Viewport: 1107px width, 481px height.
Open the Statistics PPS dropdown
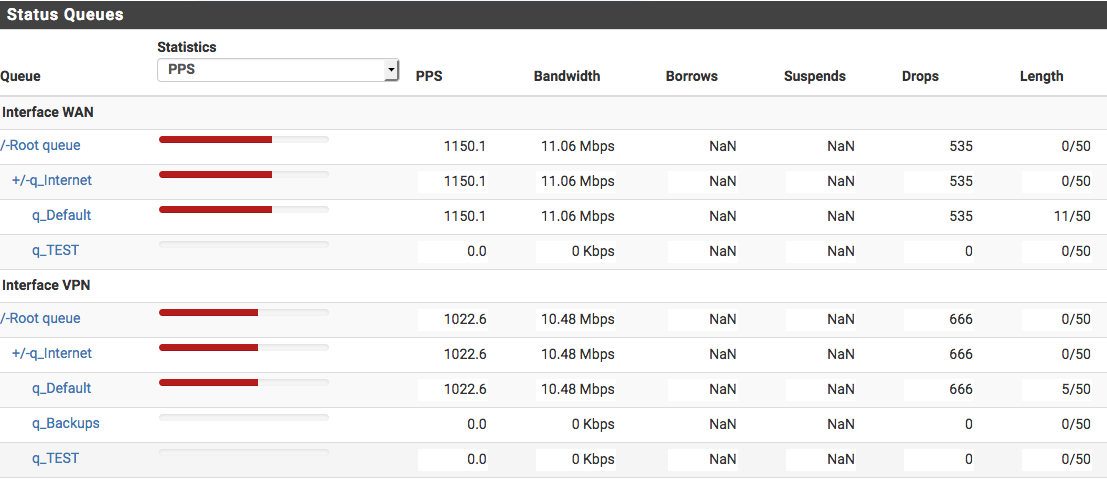[x=279, y=70]
